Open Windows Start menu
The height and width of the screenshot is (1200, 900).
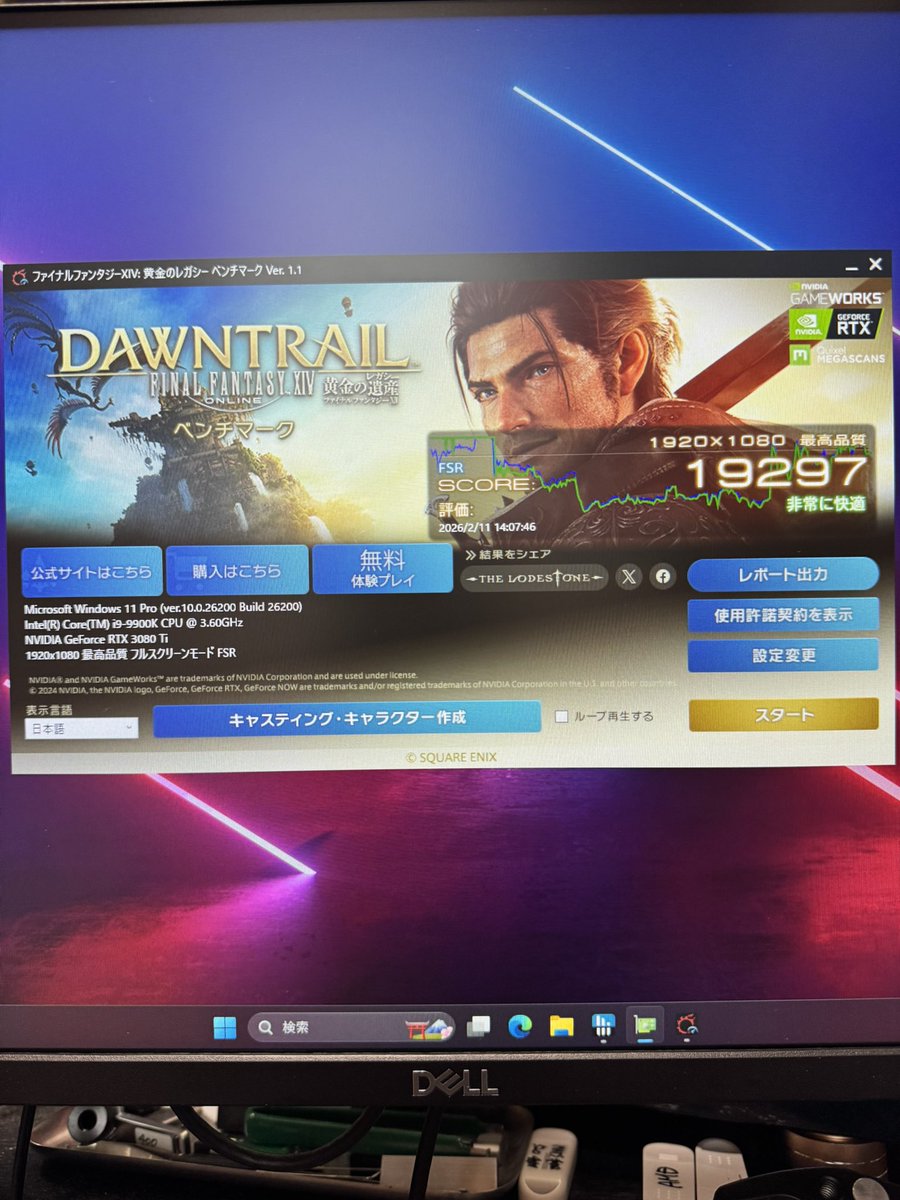pos(225,1027)
